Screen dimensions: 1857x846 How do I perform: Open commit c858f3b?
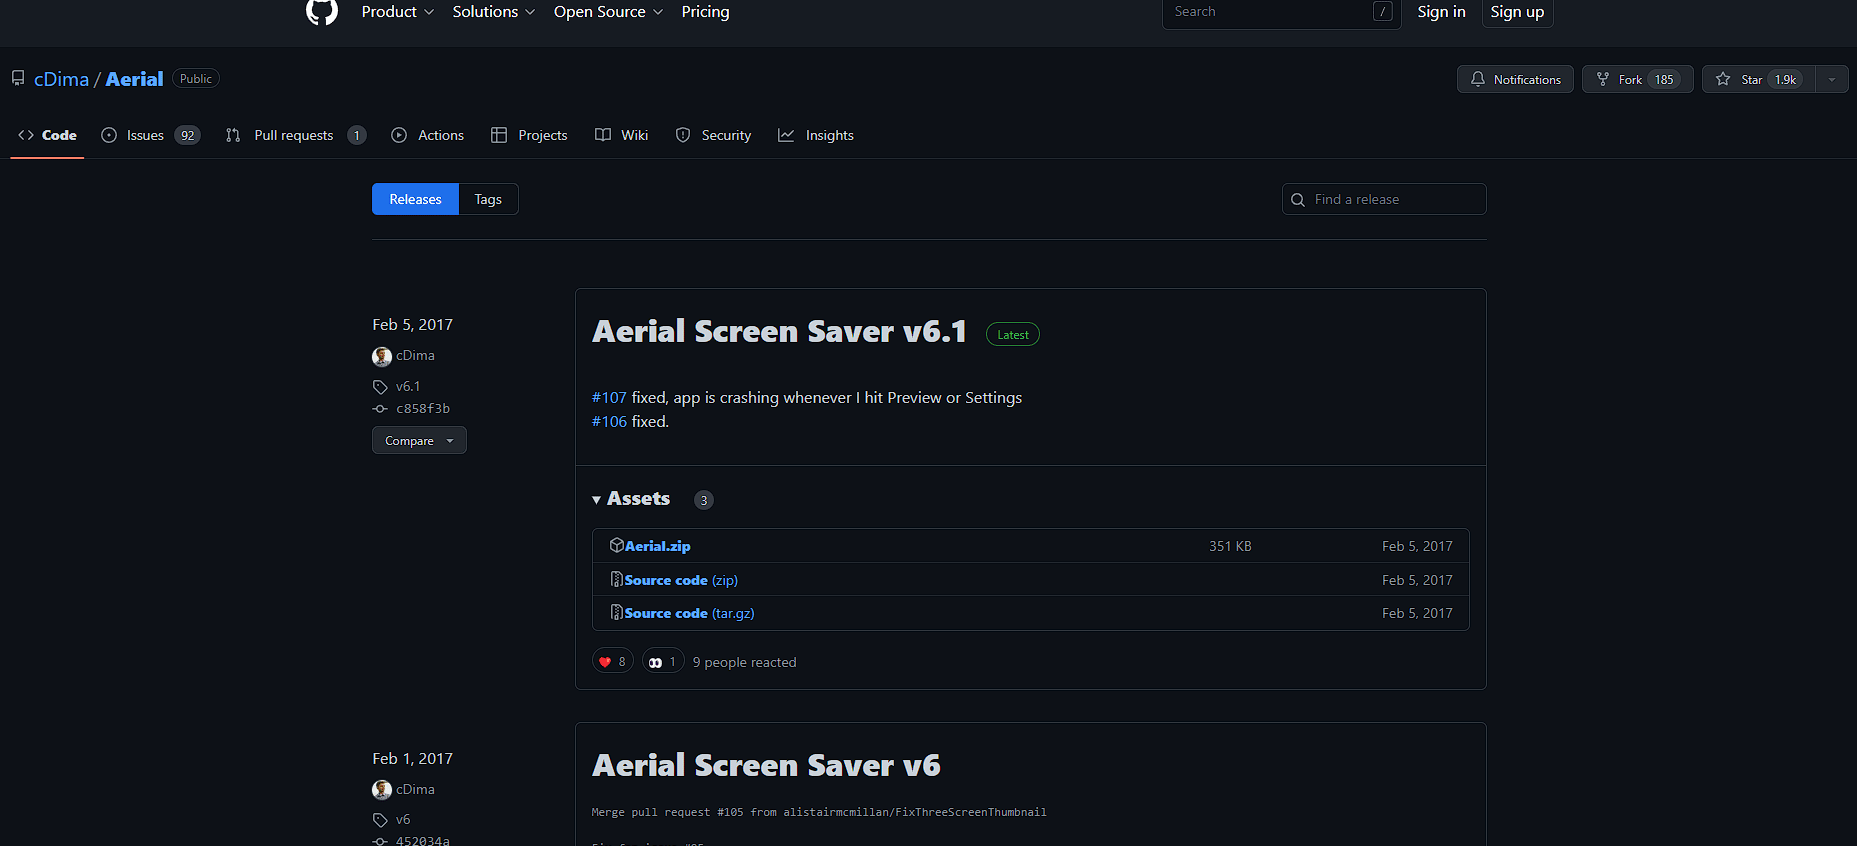423,408
